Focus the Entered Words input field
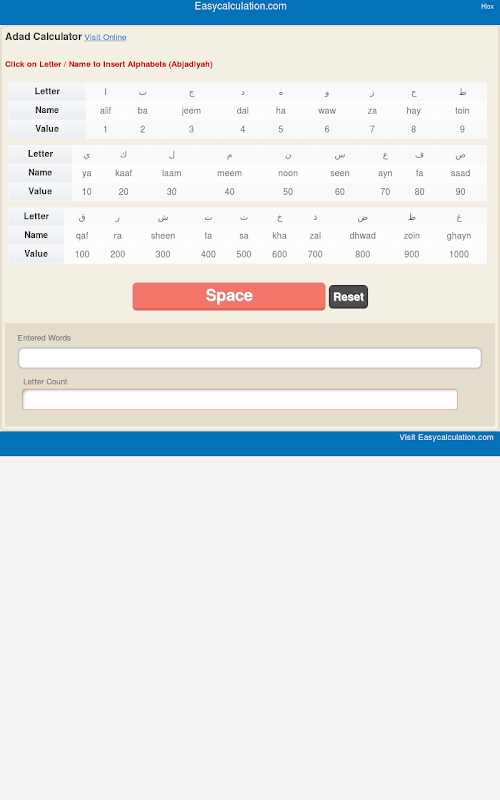The width and height of the screenshot is (500, 800). (x=250, y=358)
